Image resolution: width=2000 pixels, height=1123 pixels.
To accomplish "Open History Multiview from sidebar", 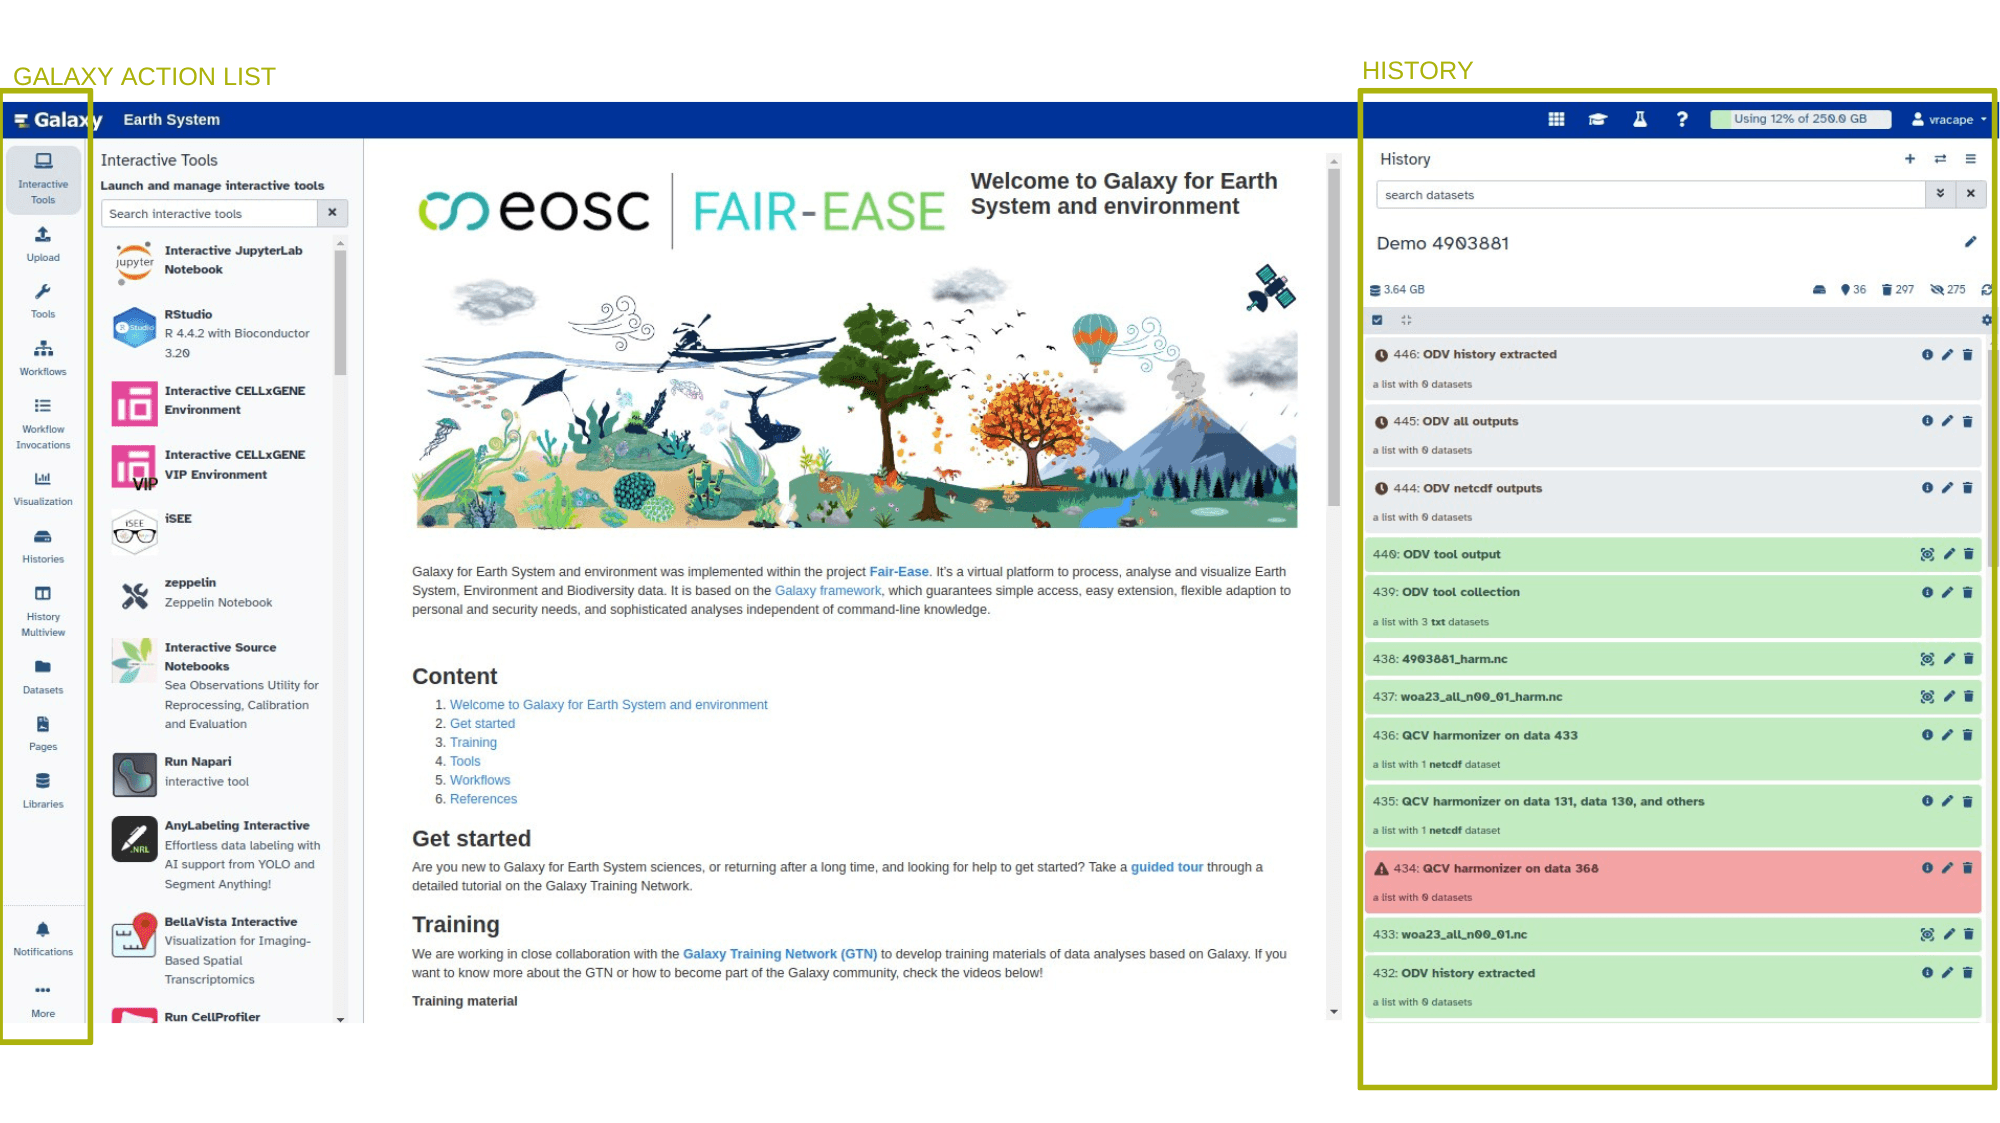I will (x=43, y=610).
